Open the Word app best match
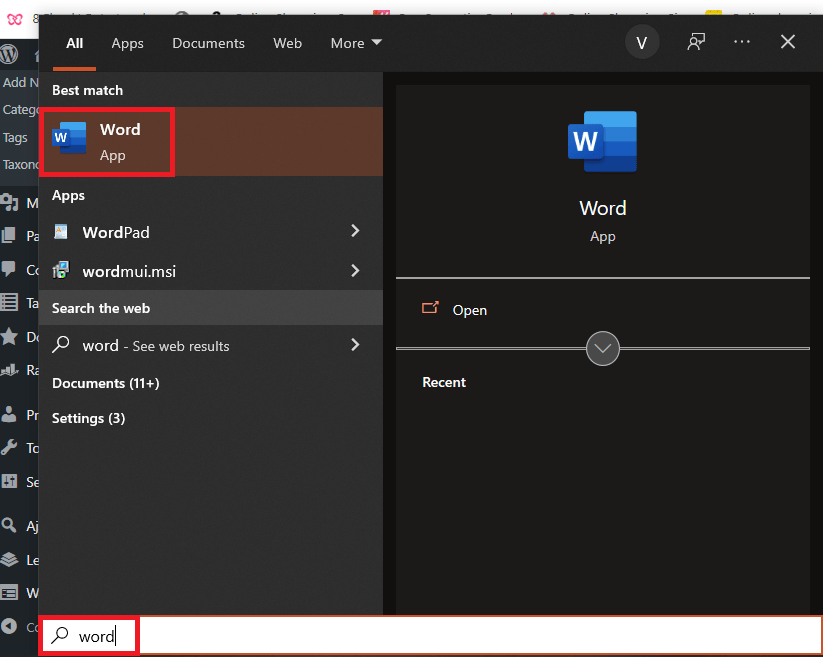The height and width of the screenshot is (657, 823). coord(211,142)
